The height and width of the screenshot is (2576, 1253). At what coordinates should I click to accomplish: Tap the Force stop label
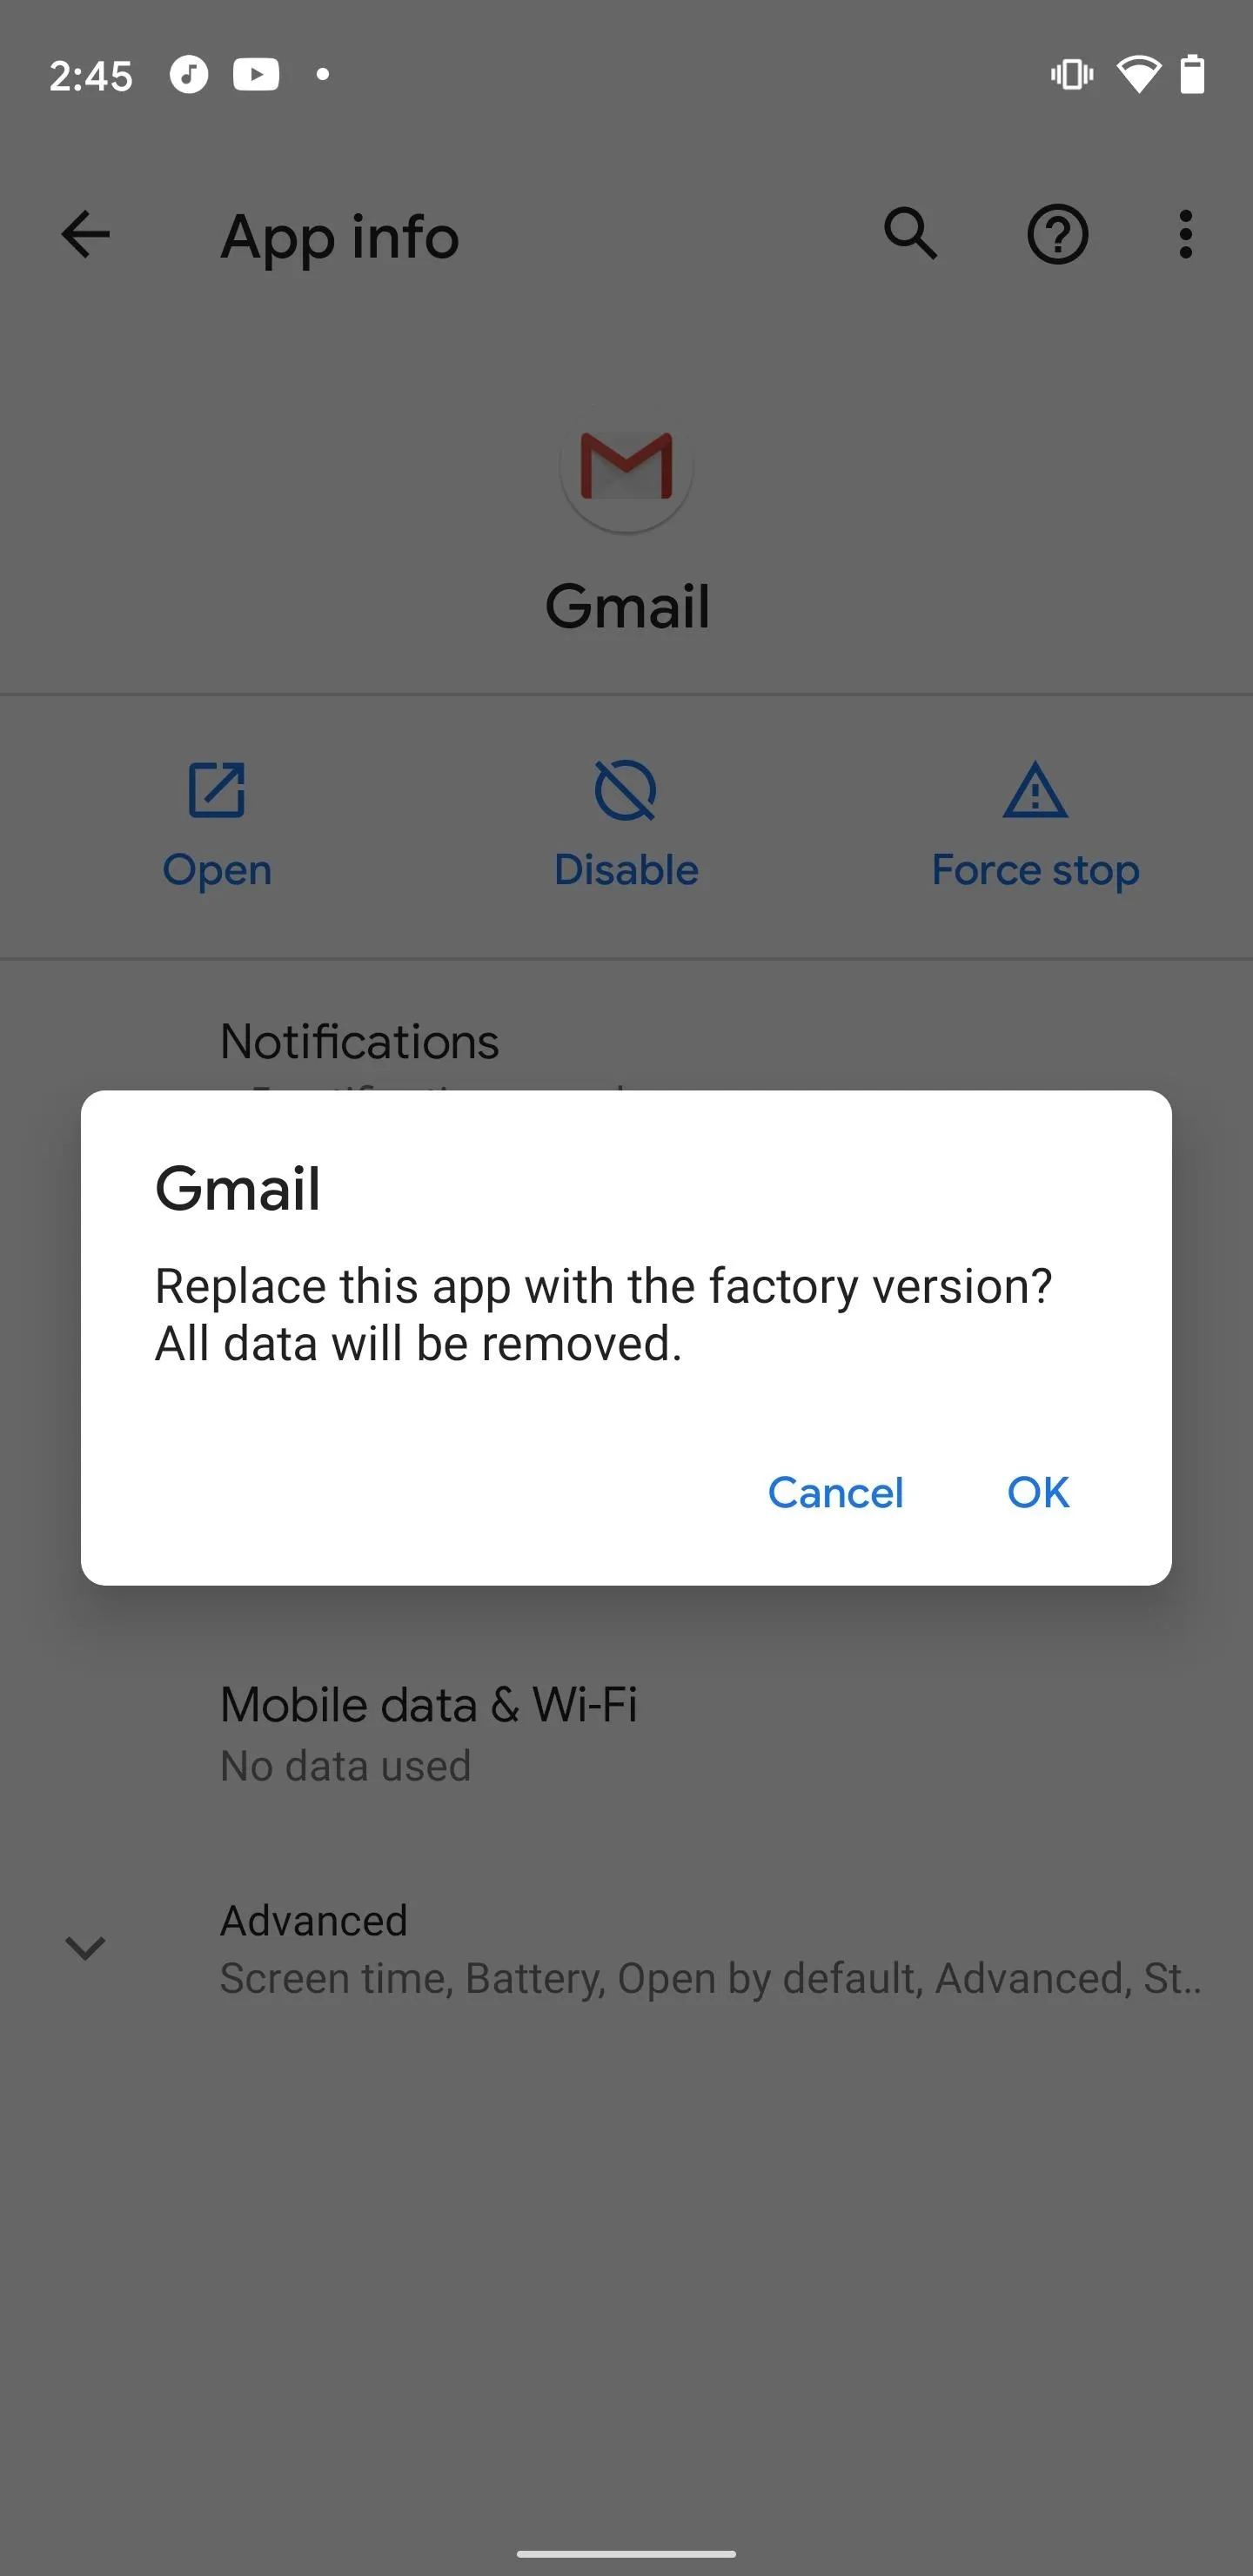click(x=1035, y=870)
